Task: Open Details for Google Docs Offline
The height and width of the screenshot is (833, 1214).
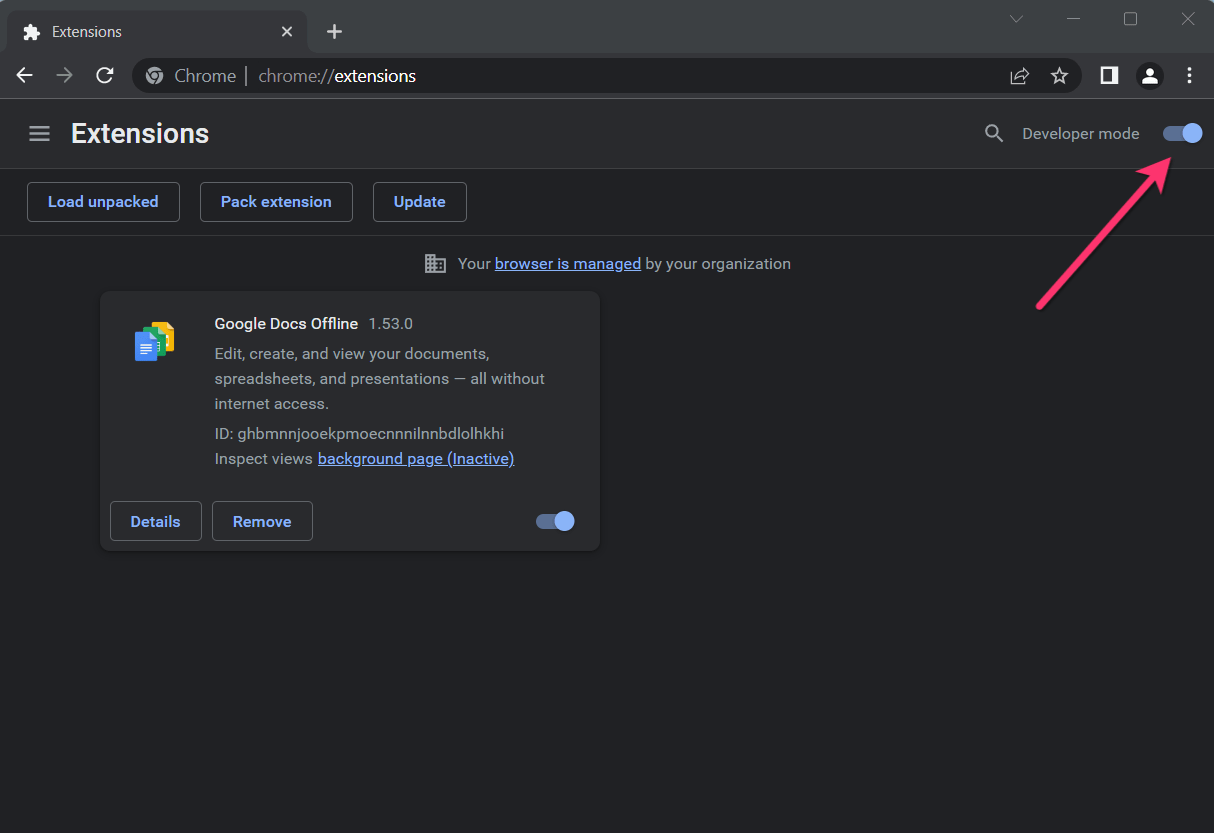Action: [x=155, y=521]
